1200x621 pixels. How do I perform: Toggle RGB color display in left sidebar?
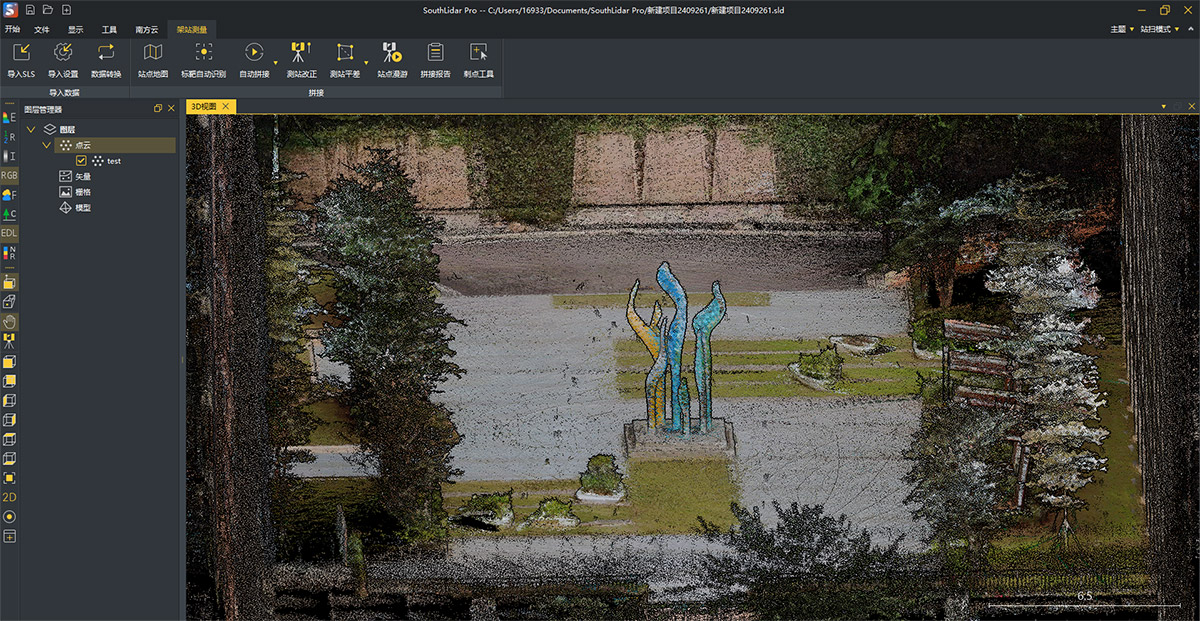[x=10, y=175]
